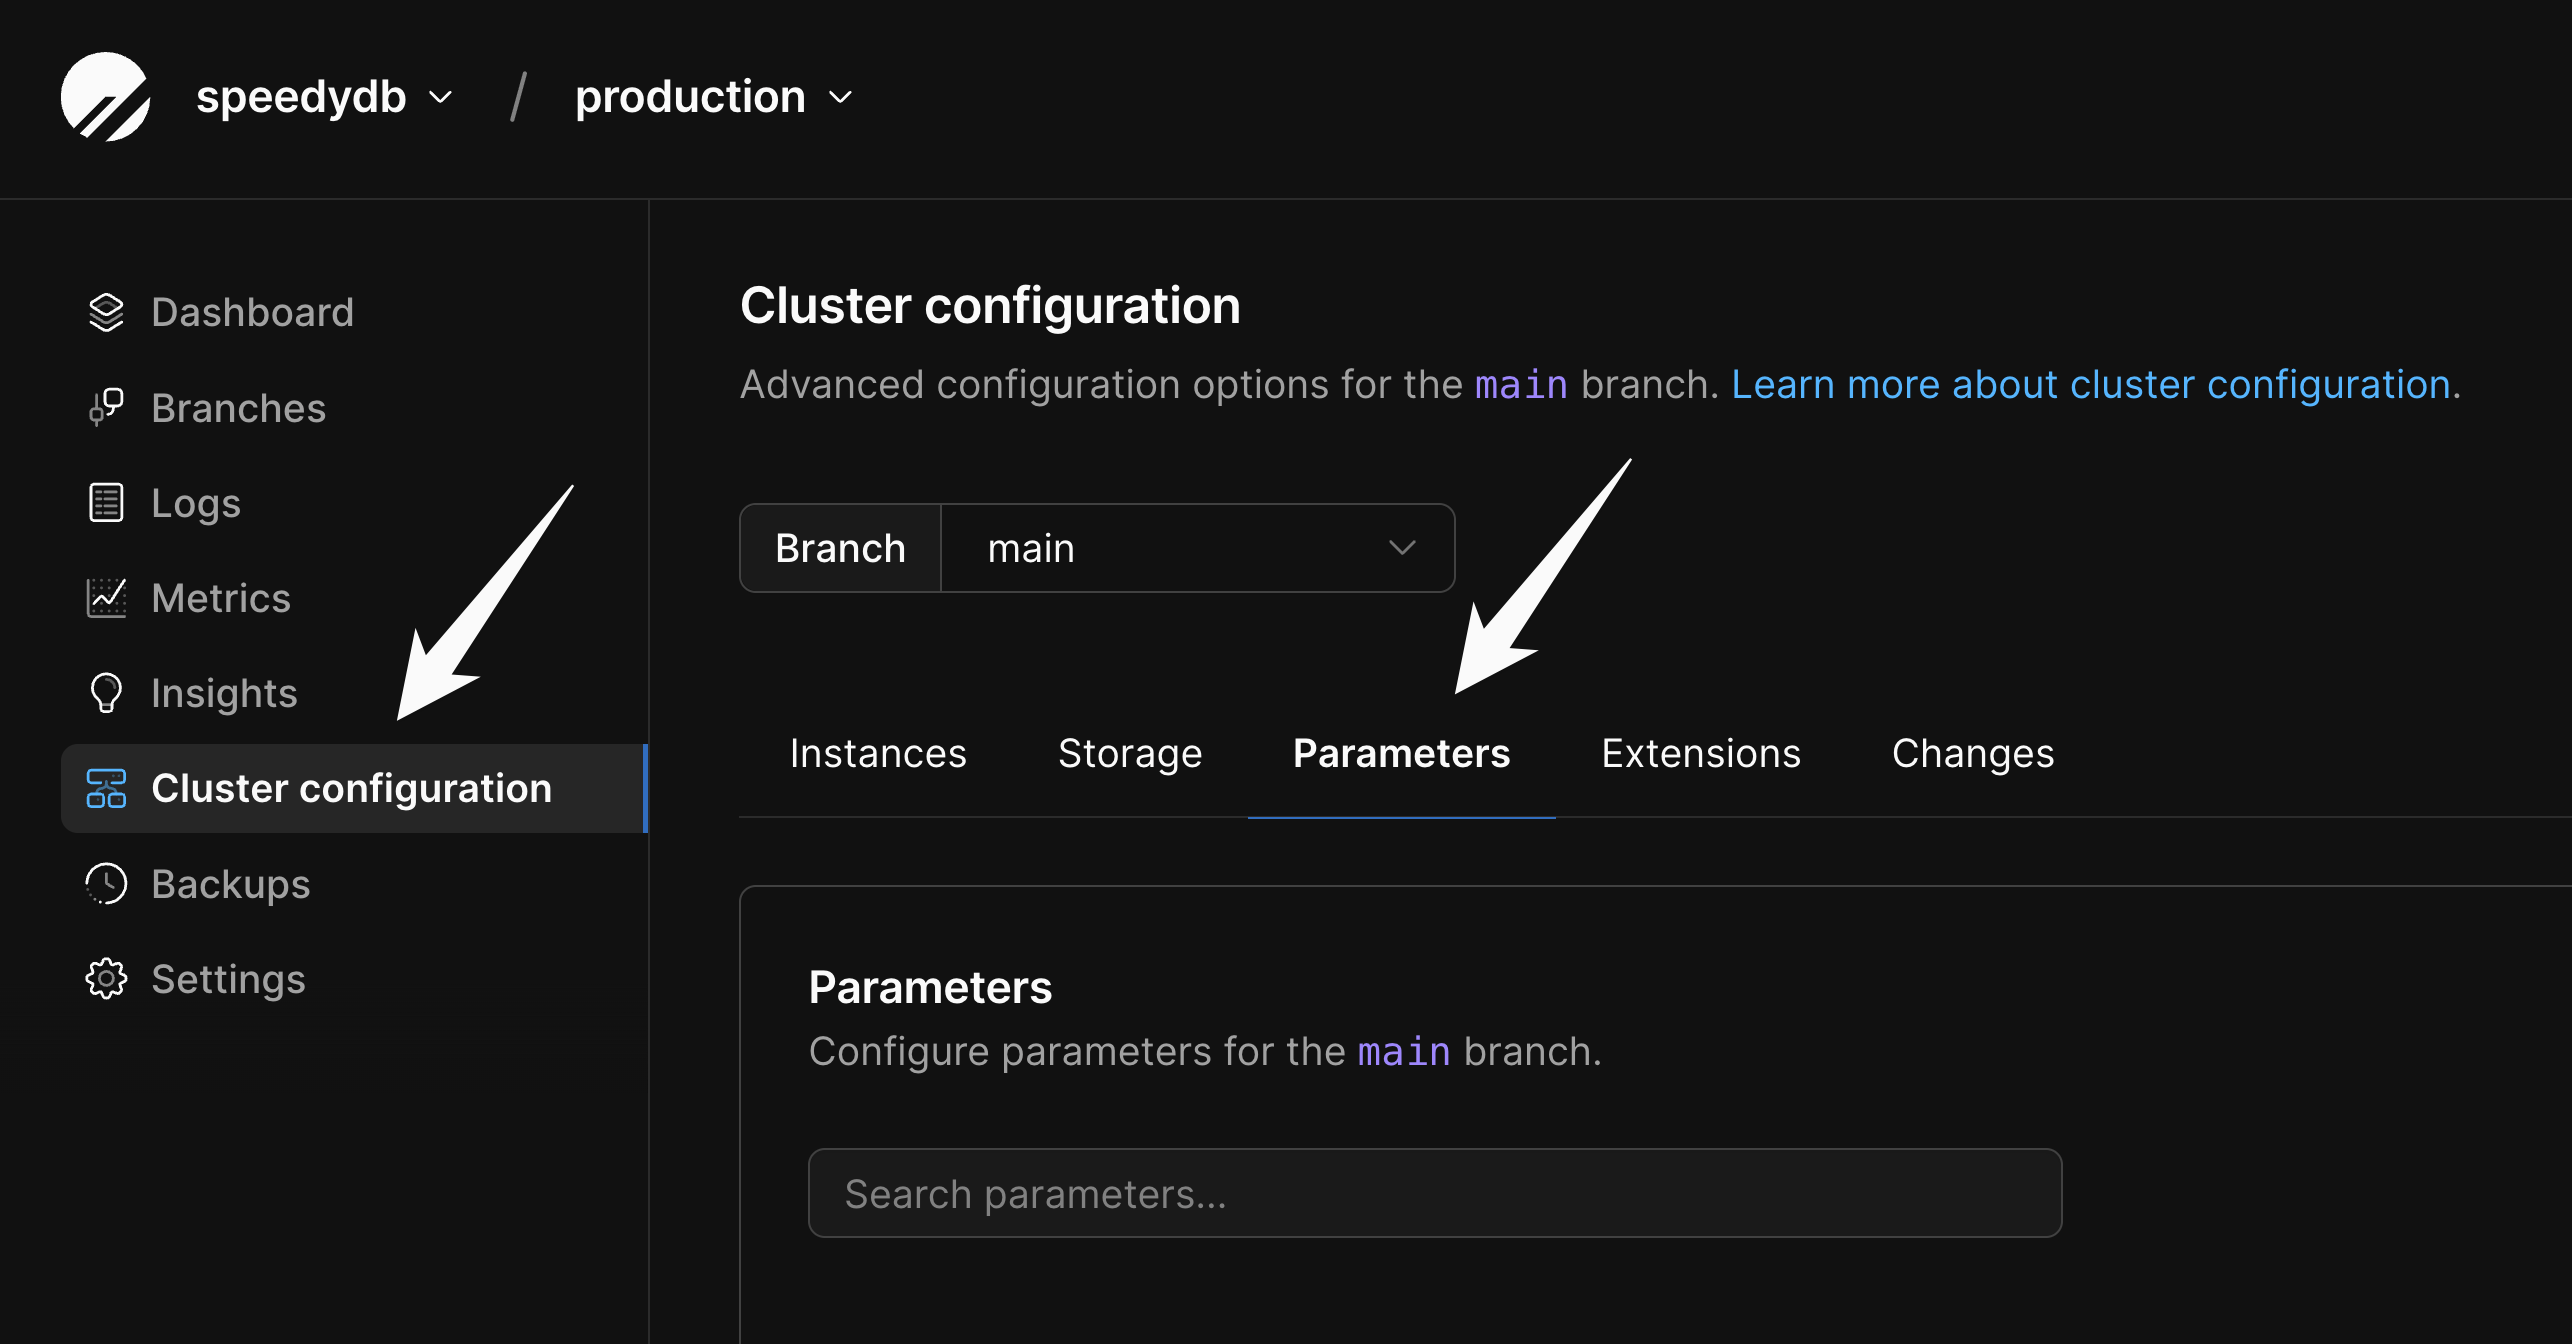This screenshot has width=2572, height=1344.
Task: Switch to the Instances tab
Action: pos(878,753)
